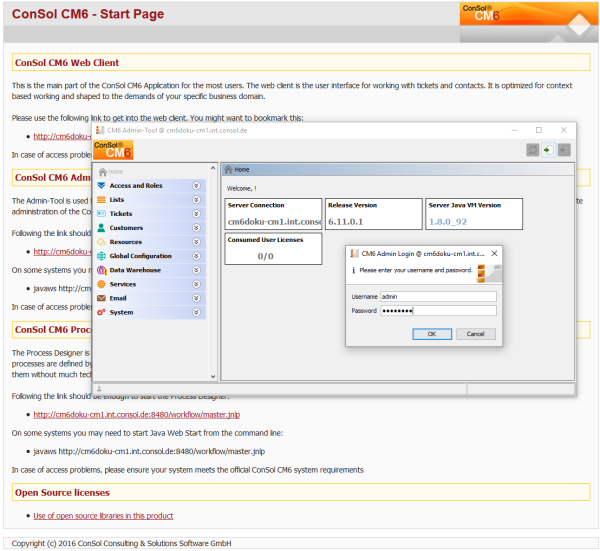The width and height of the screenshot is (600, 551).
Task: Click the Global Configuration globe icon
Action: 101,256
